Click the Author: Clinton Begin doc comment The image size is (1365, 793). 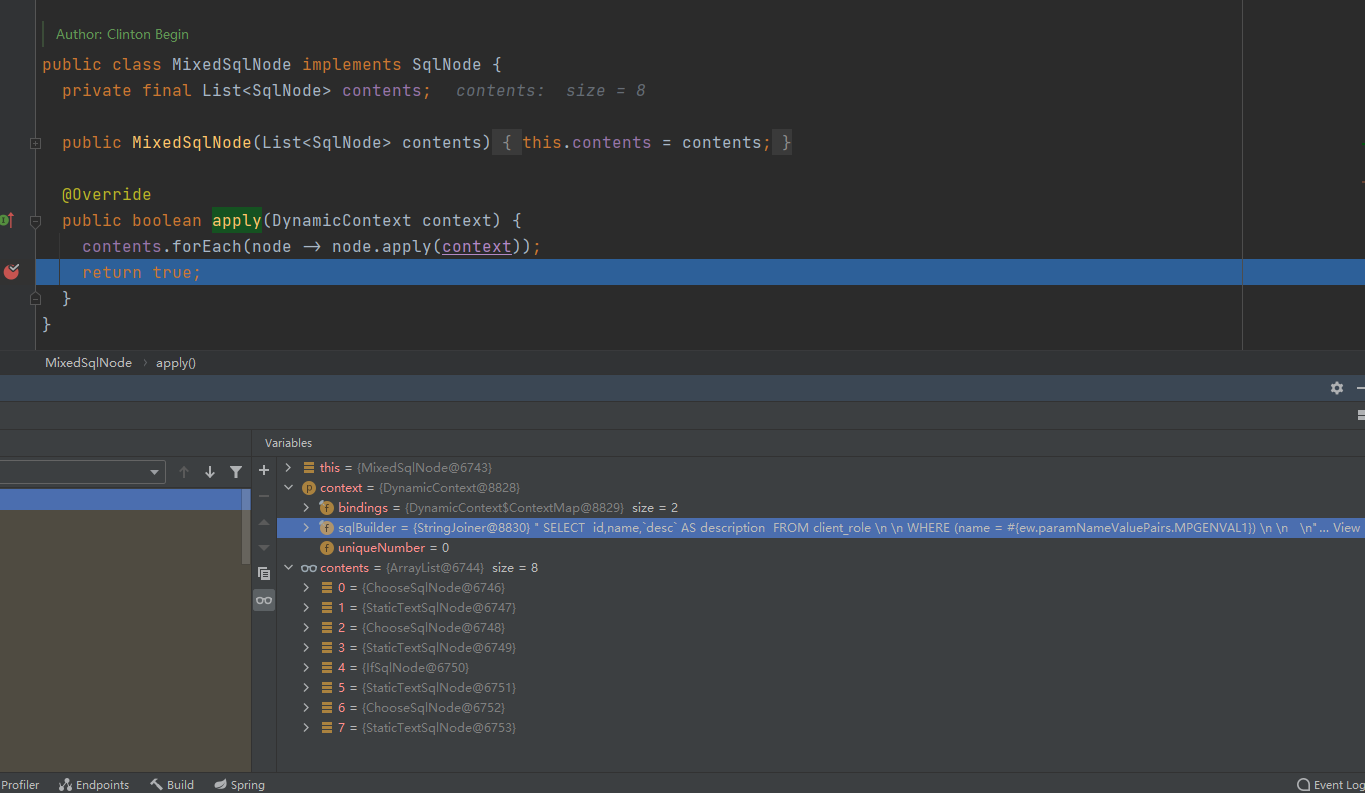(122, 34)
